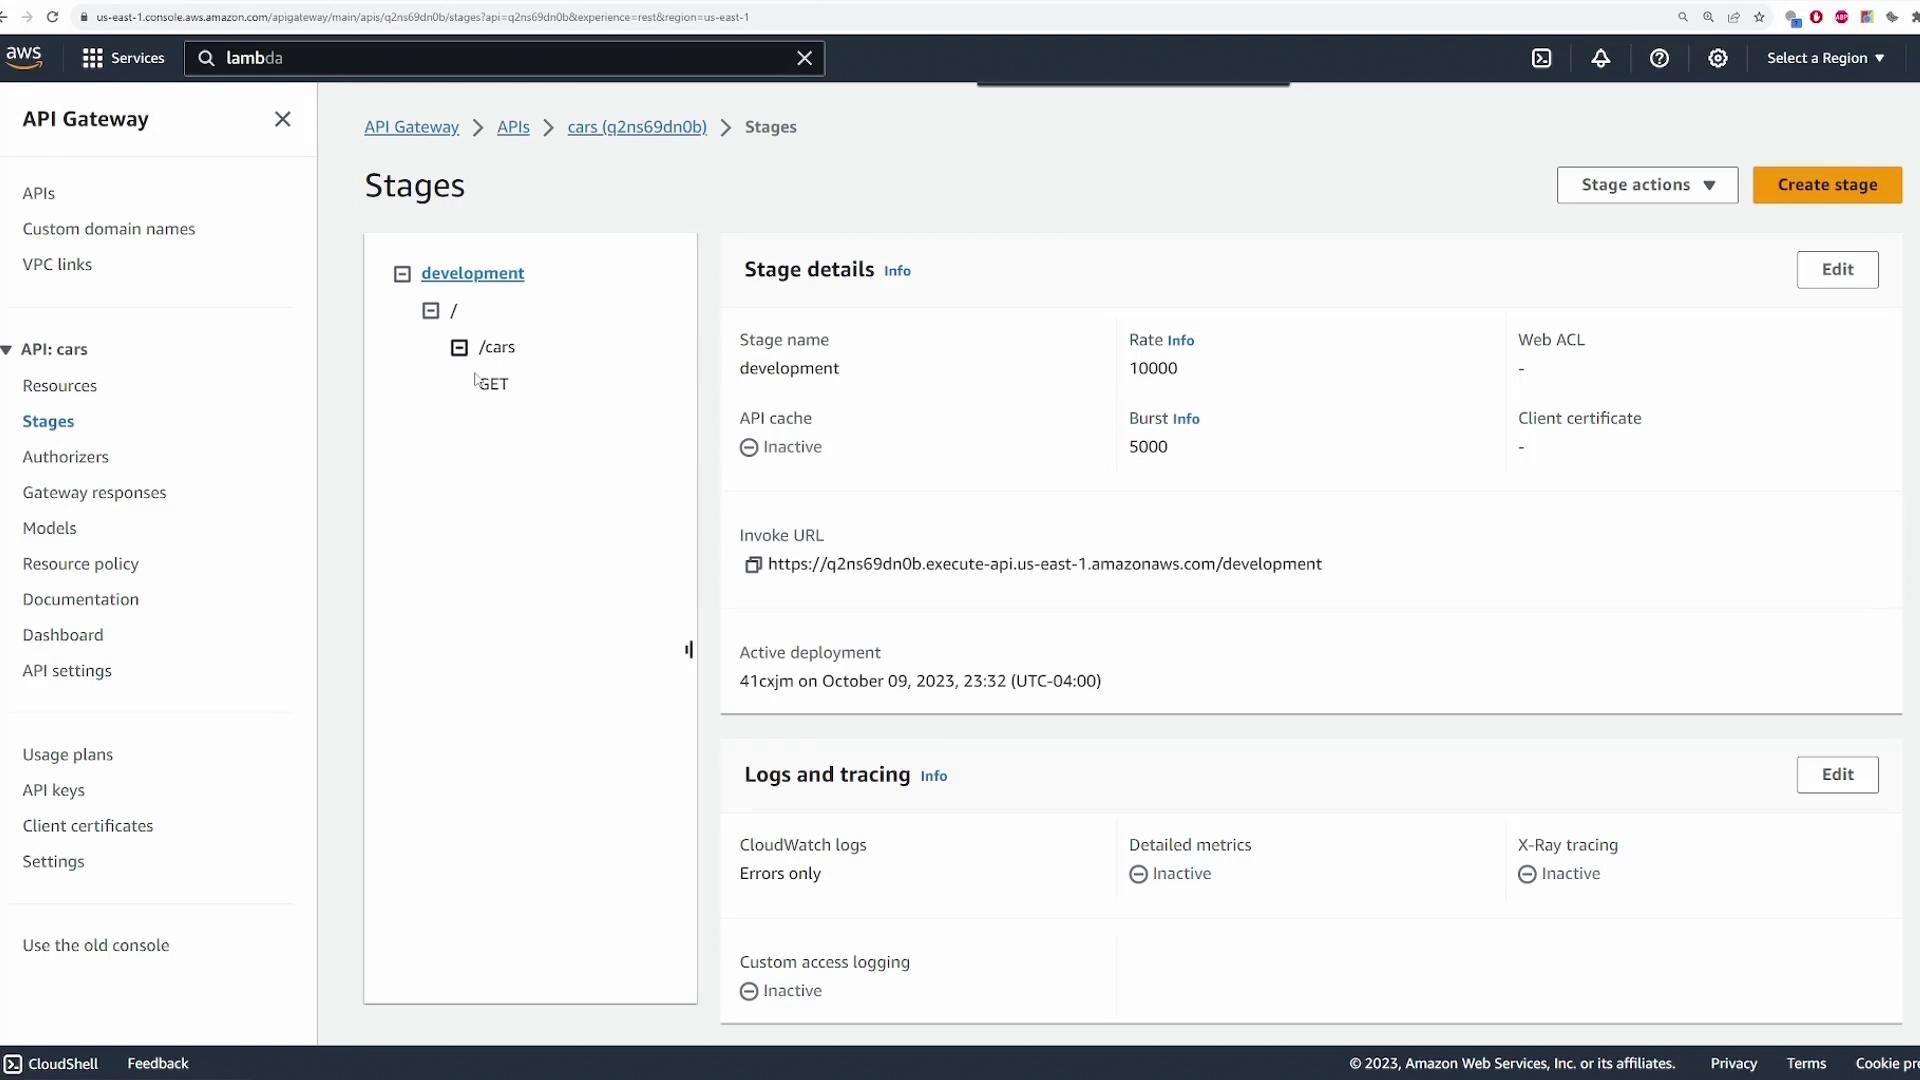Close the API Gateway side panel

tap(283, 119)
